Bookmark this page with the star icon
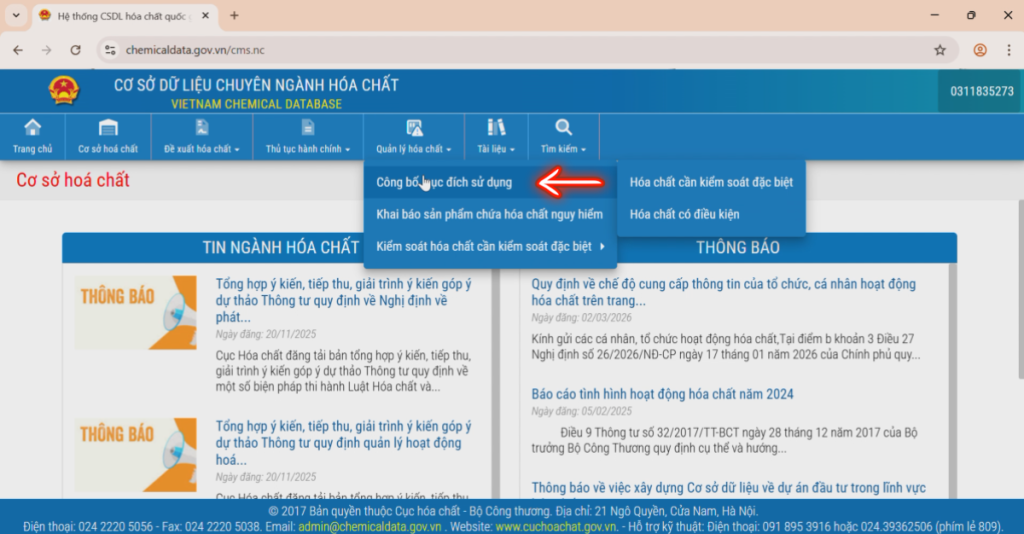 tap(940, 50)
